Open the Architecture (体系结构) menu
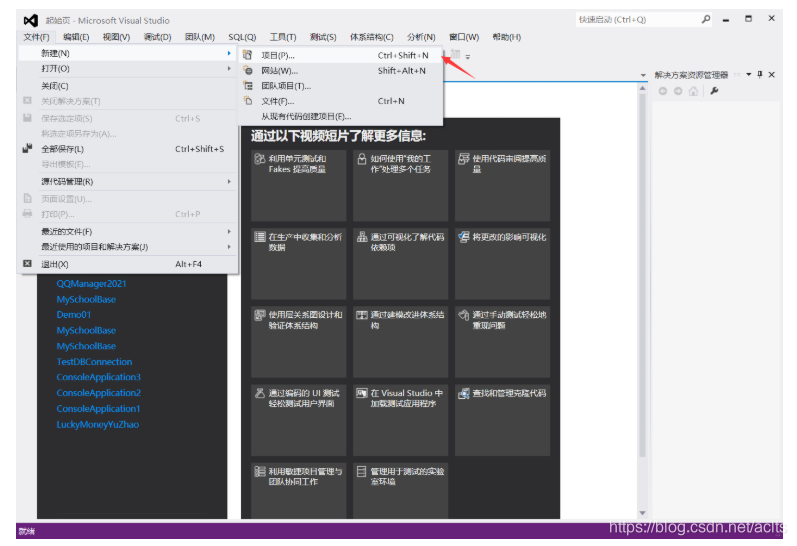The width and height of the screenshot is (797, 546). (x=372, y=37)
